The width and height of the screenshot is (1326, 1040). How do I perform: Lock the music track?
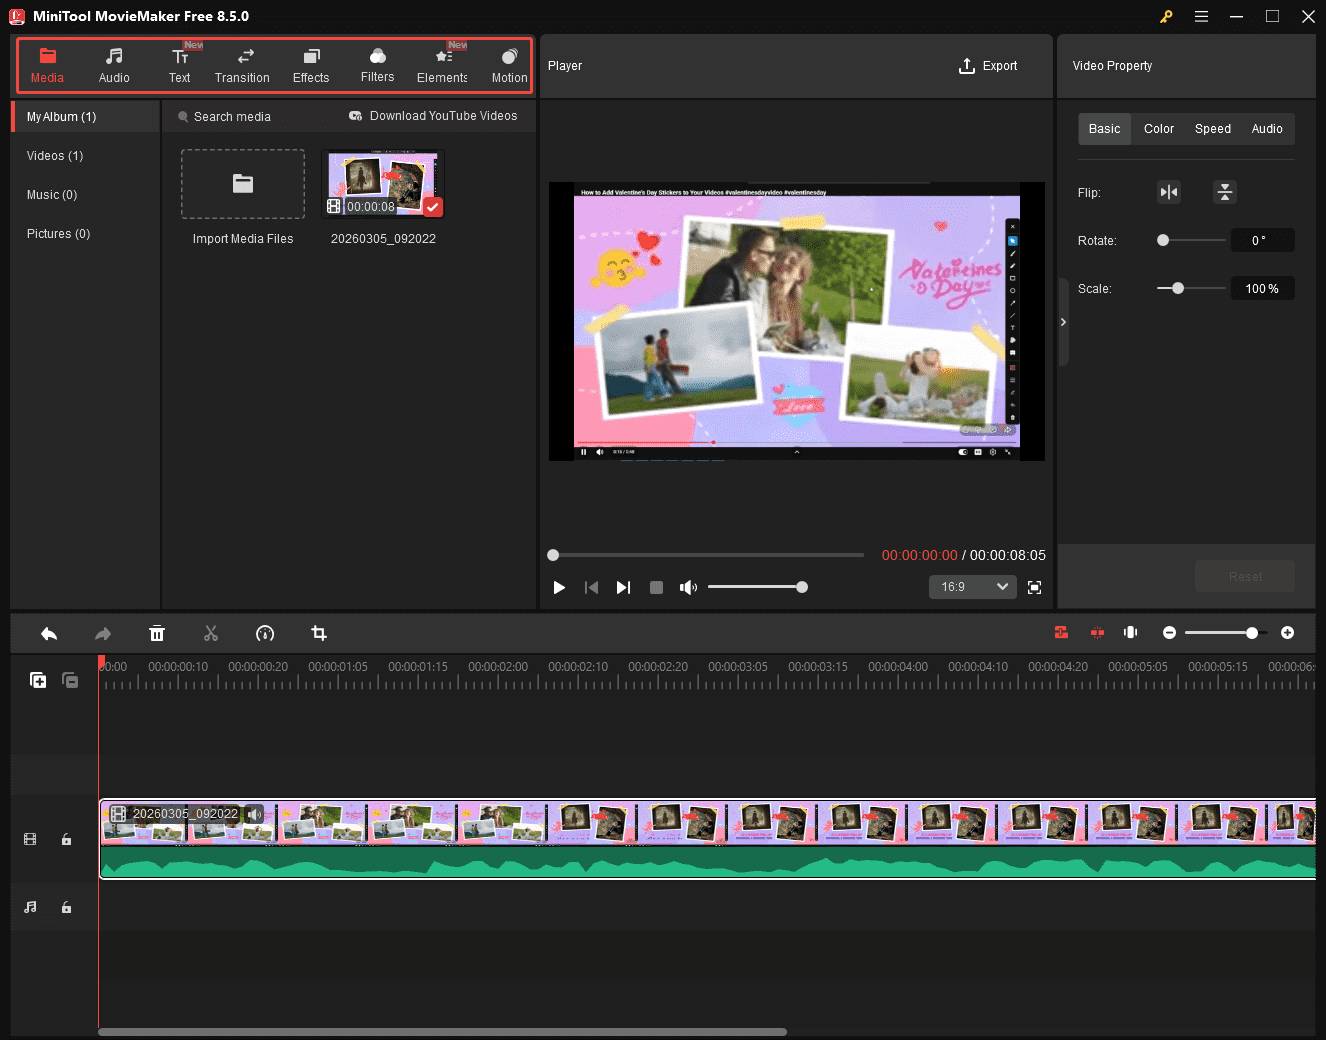coord(66,907)
